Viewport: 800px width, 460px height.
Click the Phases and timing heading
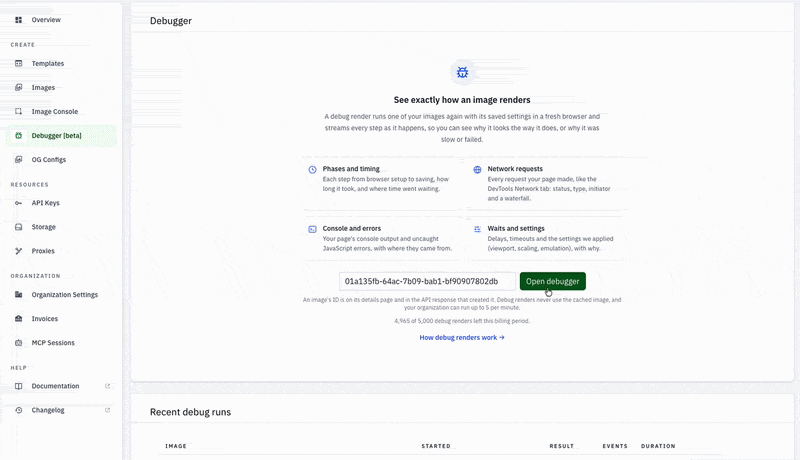(x=351, y=169)
